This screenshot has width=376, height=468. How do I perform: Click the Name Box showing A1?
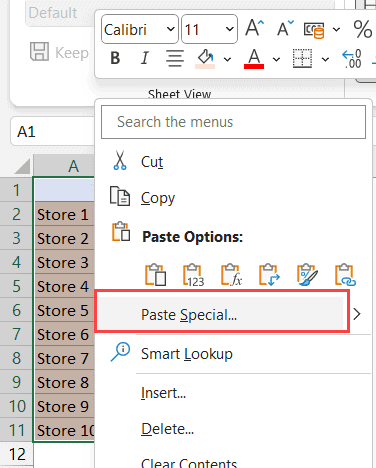click(x=53, y=132)
